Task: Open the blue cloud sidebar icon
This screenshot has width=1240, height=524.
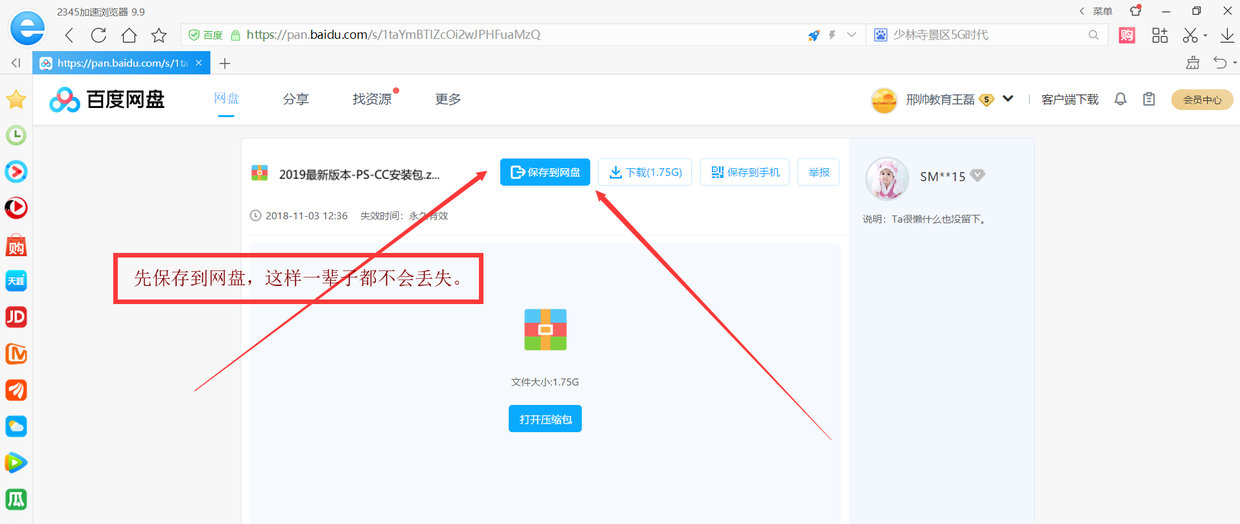Action: click(16, 426)
